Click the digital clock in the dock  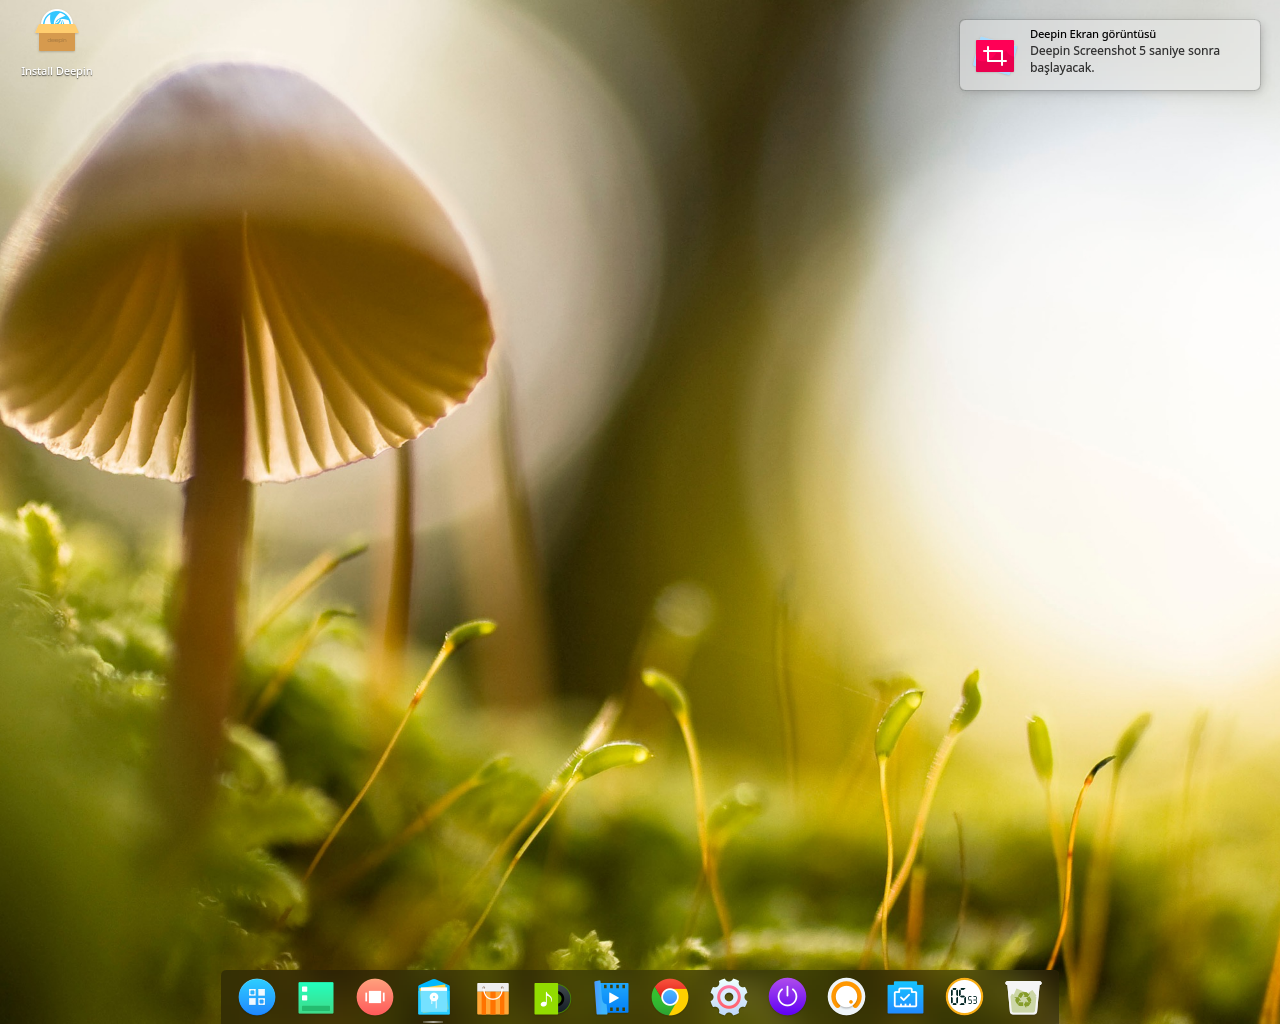click(x=964, y=997)
